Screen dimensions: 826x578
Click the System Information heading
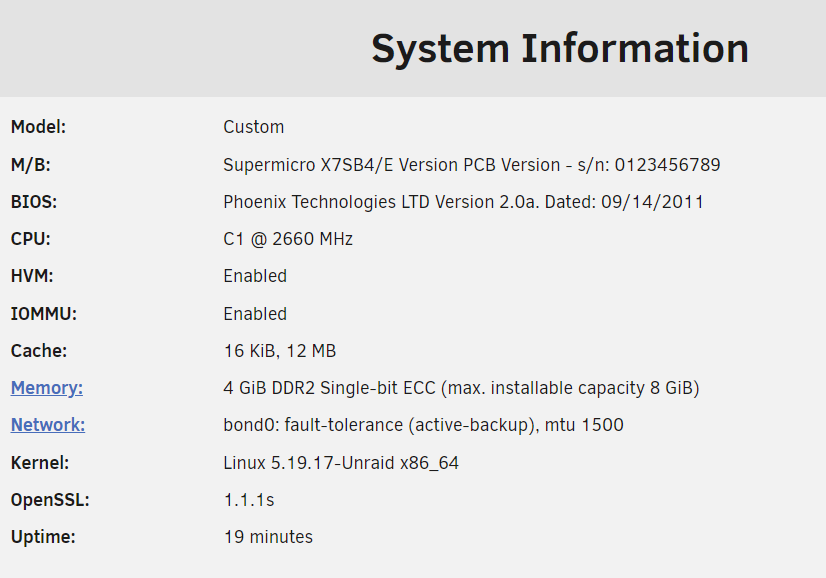tap(560, 48)
